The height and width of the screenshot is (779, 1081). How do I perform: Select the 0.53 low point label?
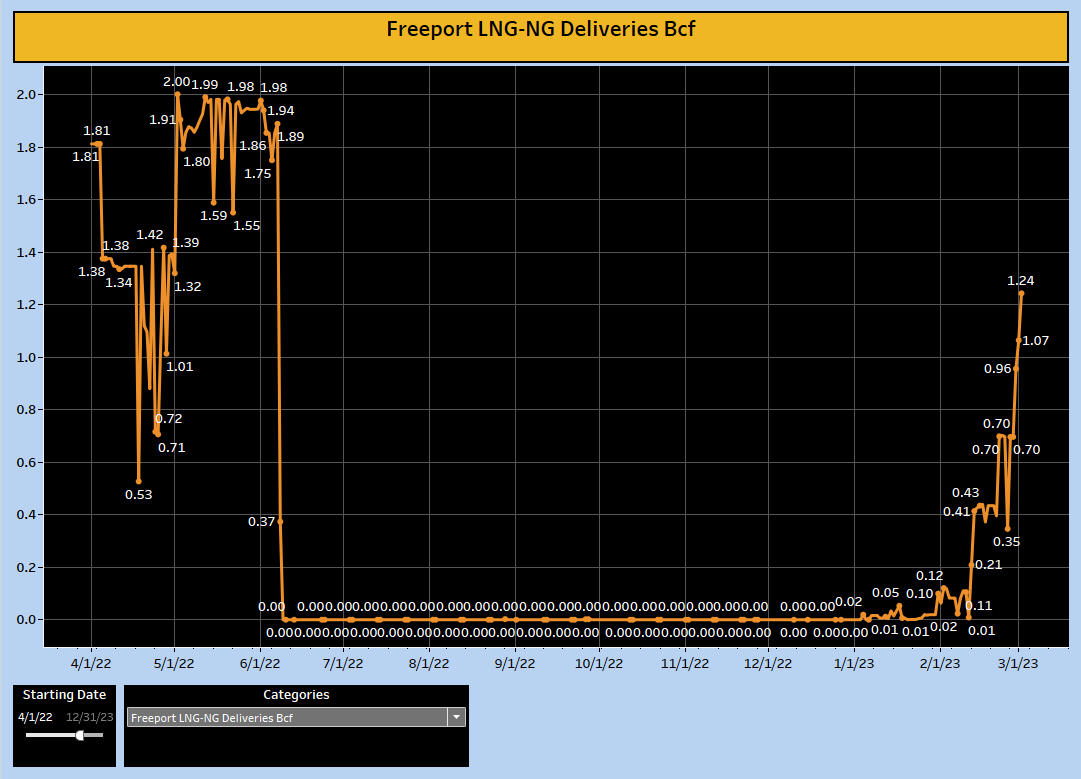coord(139,494)
